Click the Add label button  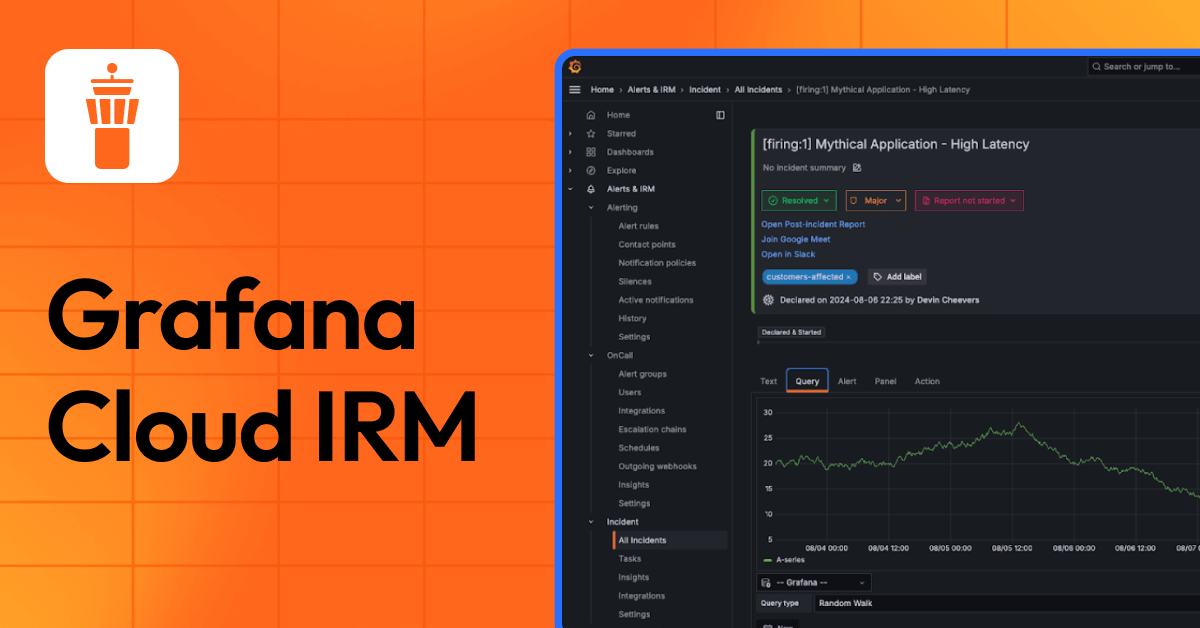click(896, 276)
